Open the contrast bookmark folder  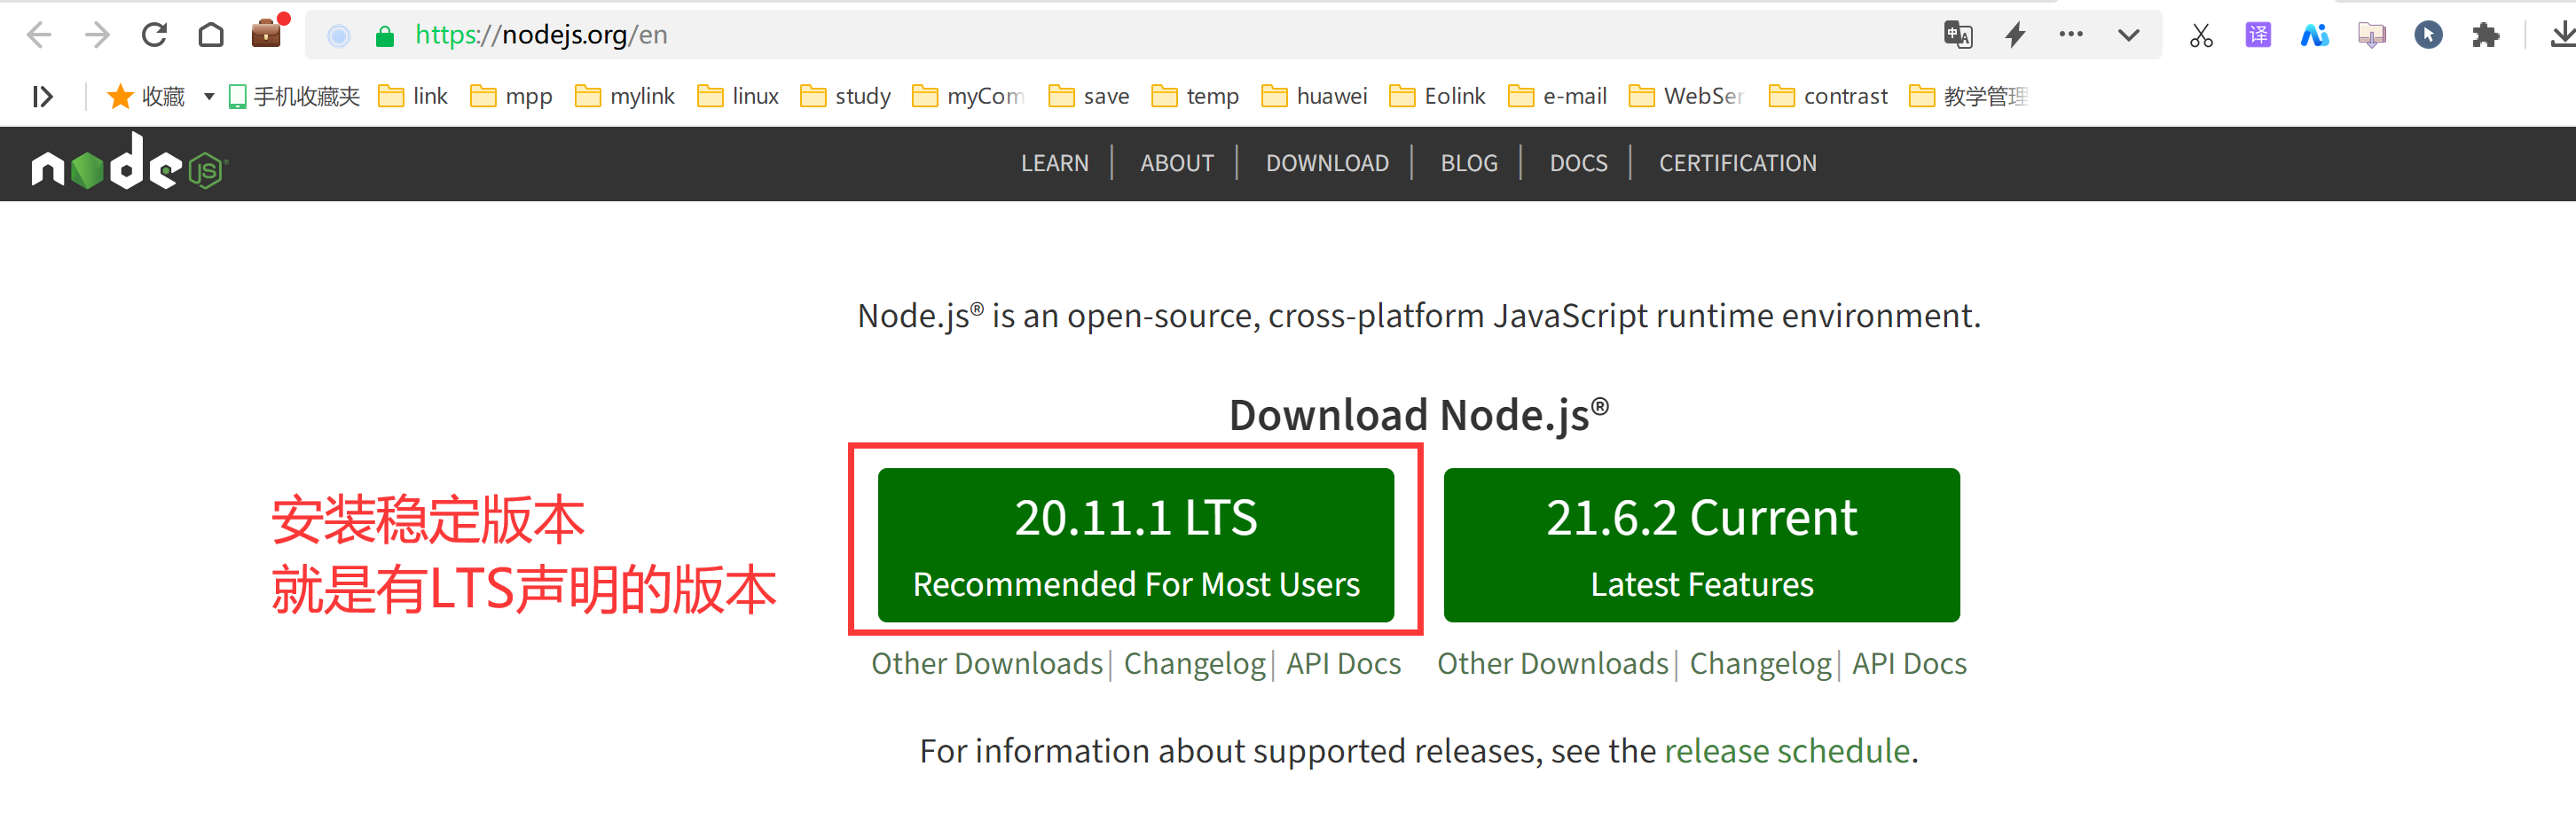1828,96
